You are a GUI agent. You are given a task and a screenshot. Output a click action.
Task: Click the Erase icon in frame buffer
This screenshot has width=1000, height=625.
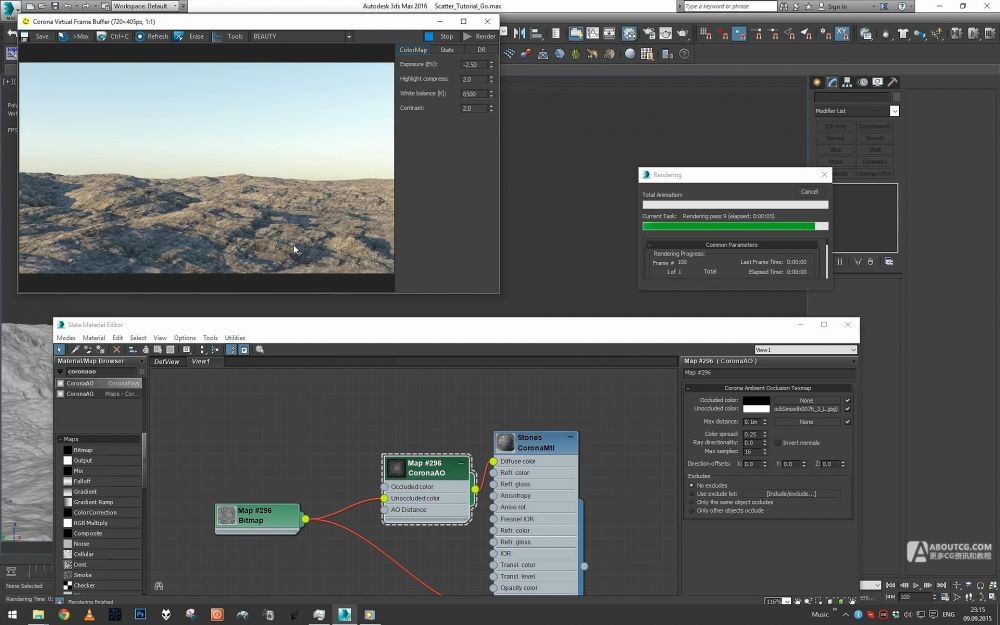pos(179,36)
